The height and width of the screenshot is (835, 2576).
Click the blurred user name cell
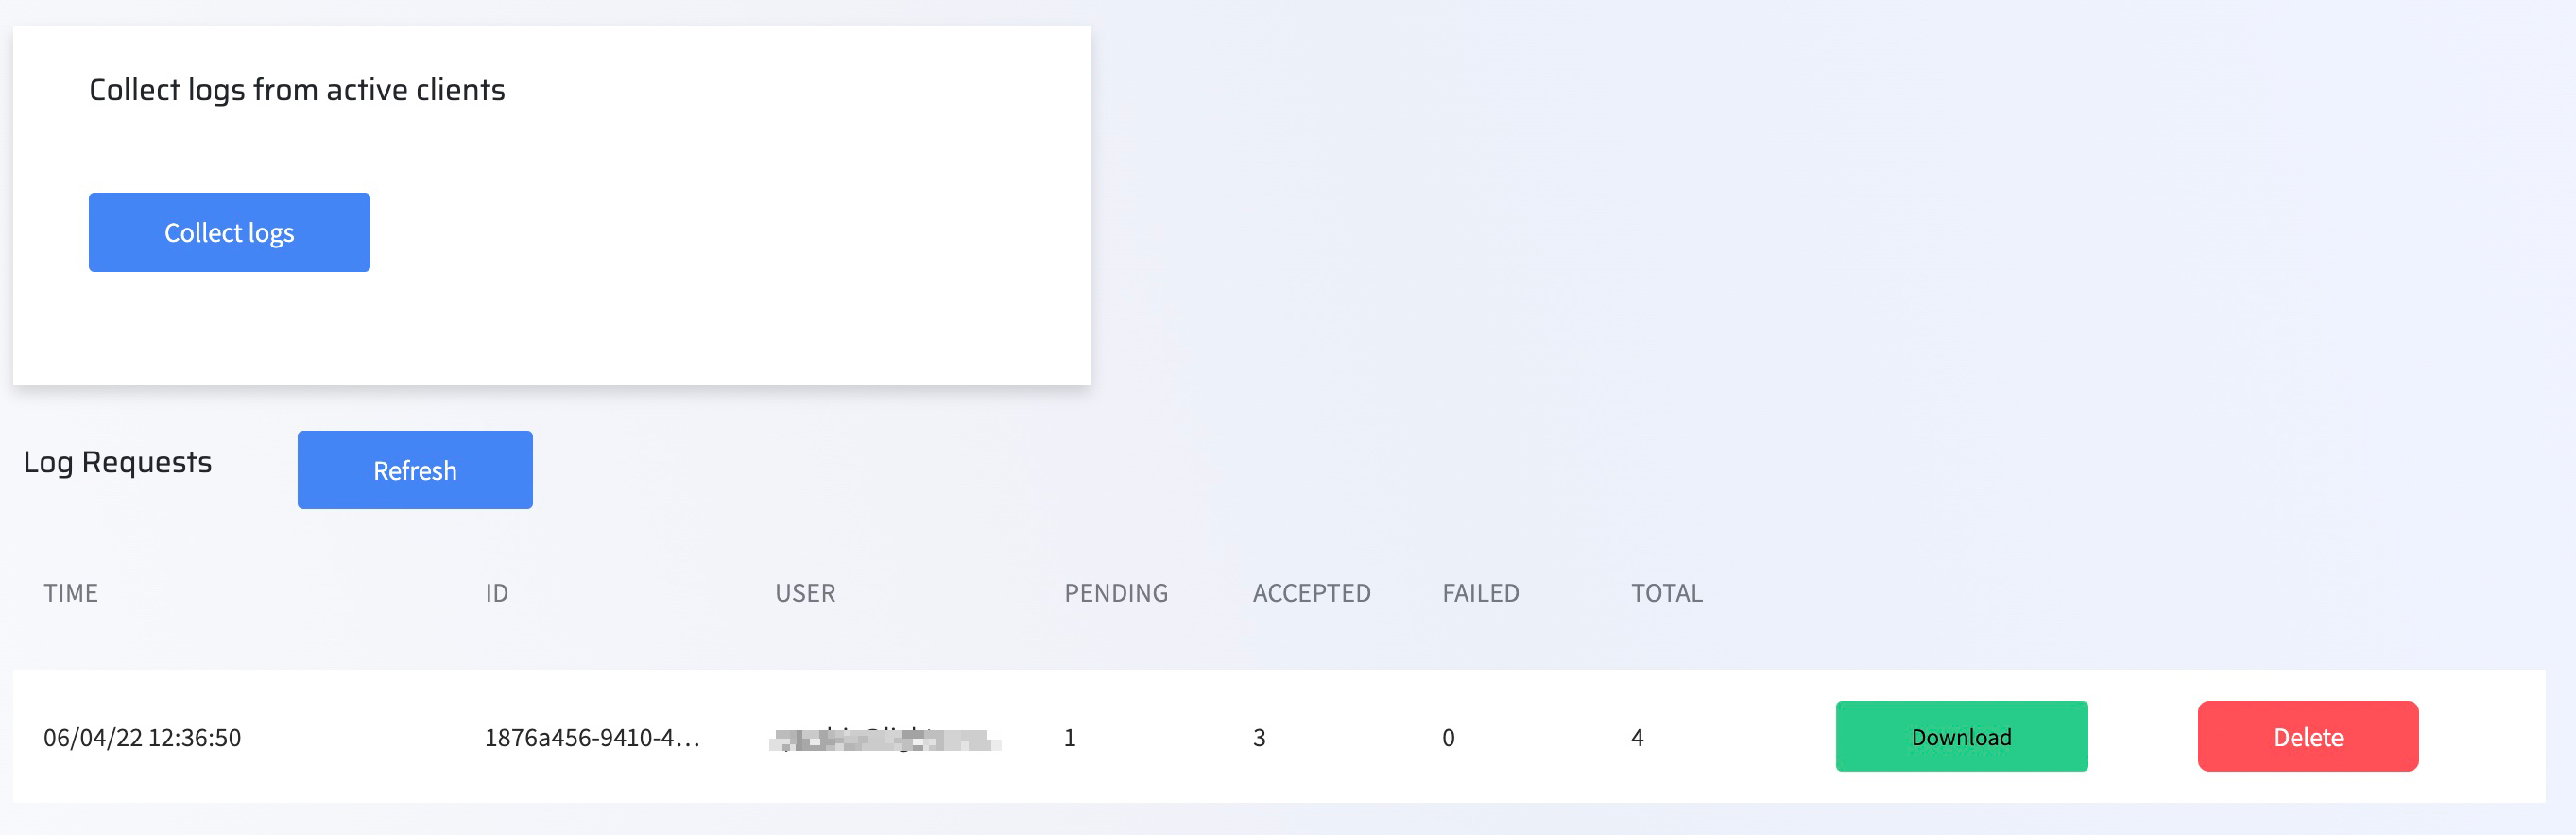click(x=885, y=740)
